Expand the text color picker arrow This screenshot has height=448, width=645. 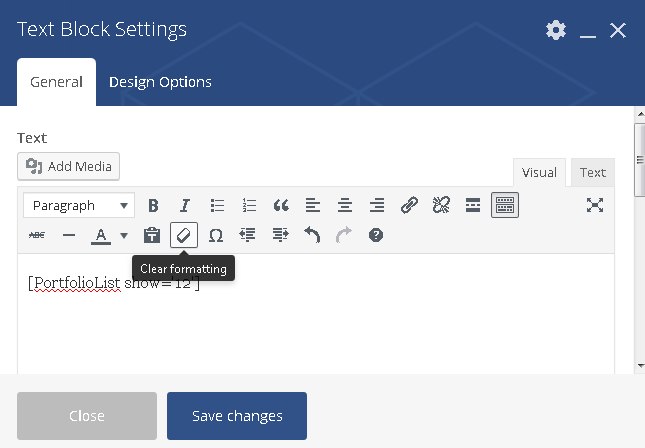tap(124, 236)
